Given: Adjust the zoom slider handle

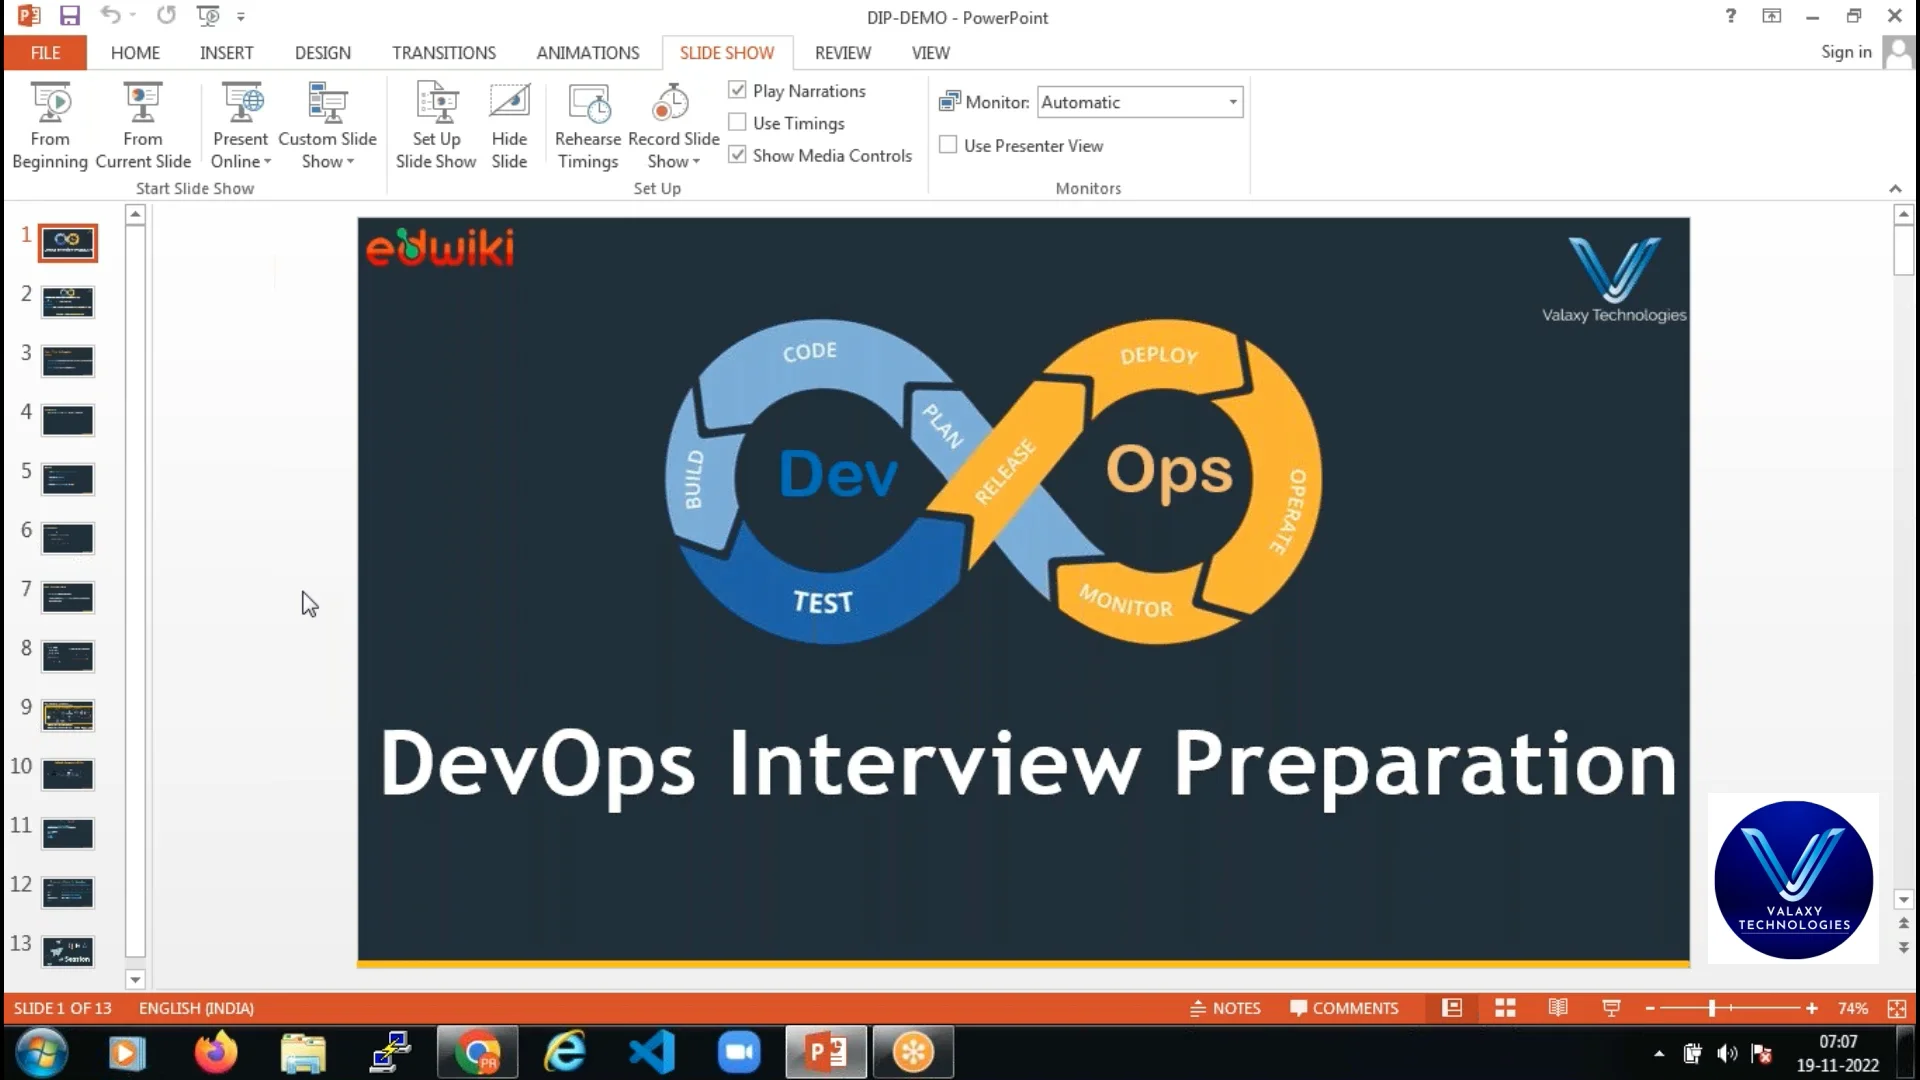Looking at the screenshot, I should [1712, 1008].
